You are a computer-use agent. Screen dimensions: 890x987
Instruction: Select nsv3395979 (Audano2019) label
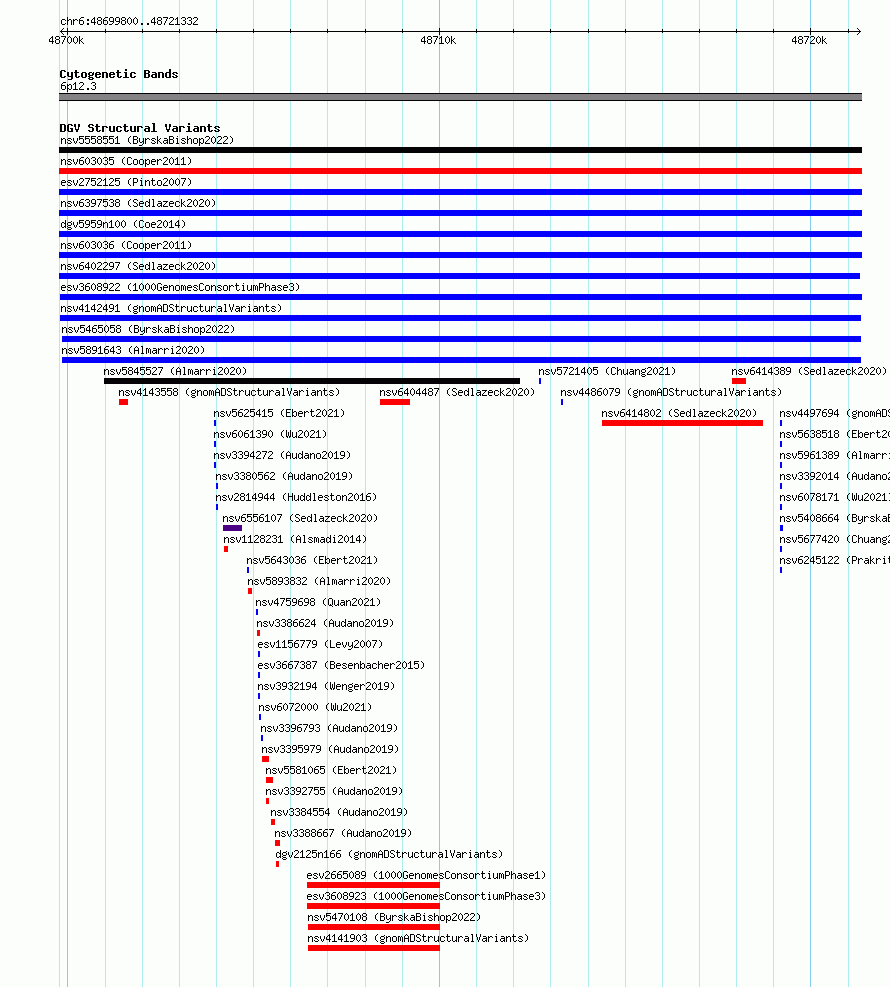click(x=330, y=749)
